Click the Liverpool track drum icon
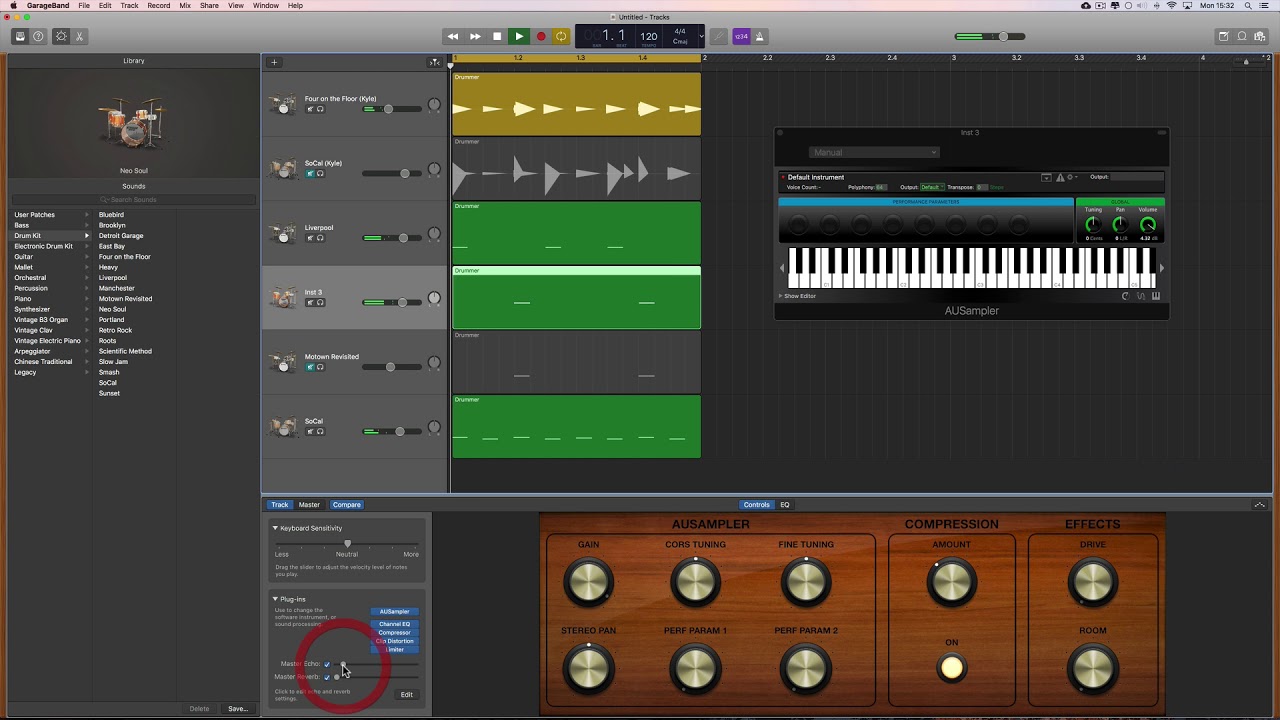 point(284,233)
